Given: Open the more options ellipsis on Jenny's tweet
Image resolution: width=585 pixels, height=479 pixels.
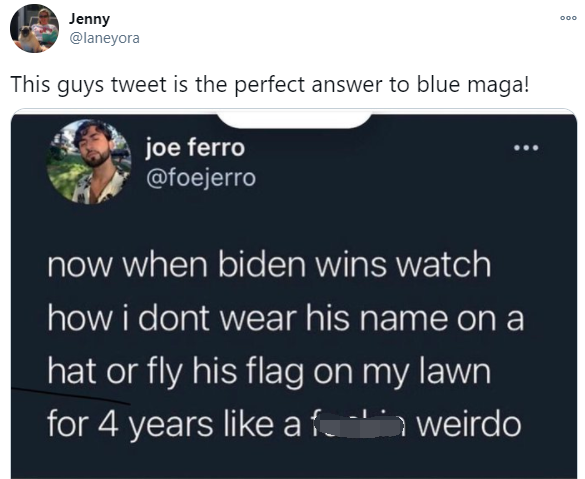Looking at the screenshot, I should [x=569, y=18].
